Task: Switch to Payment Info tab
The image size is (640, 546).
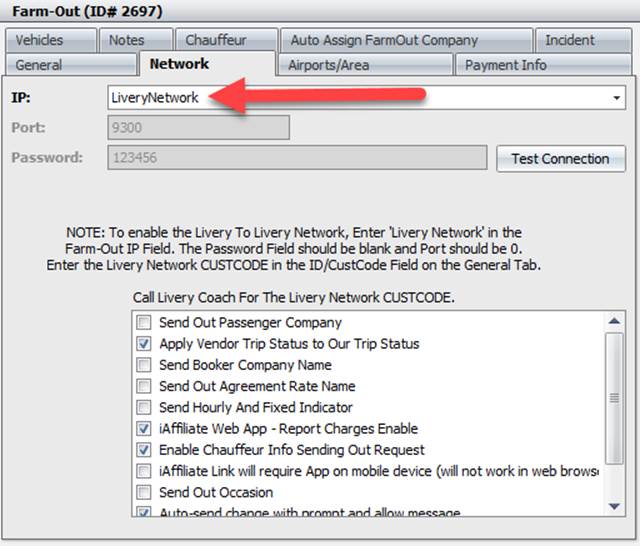Action: 543,64
